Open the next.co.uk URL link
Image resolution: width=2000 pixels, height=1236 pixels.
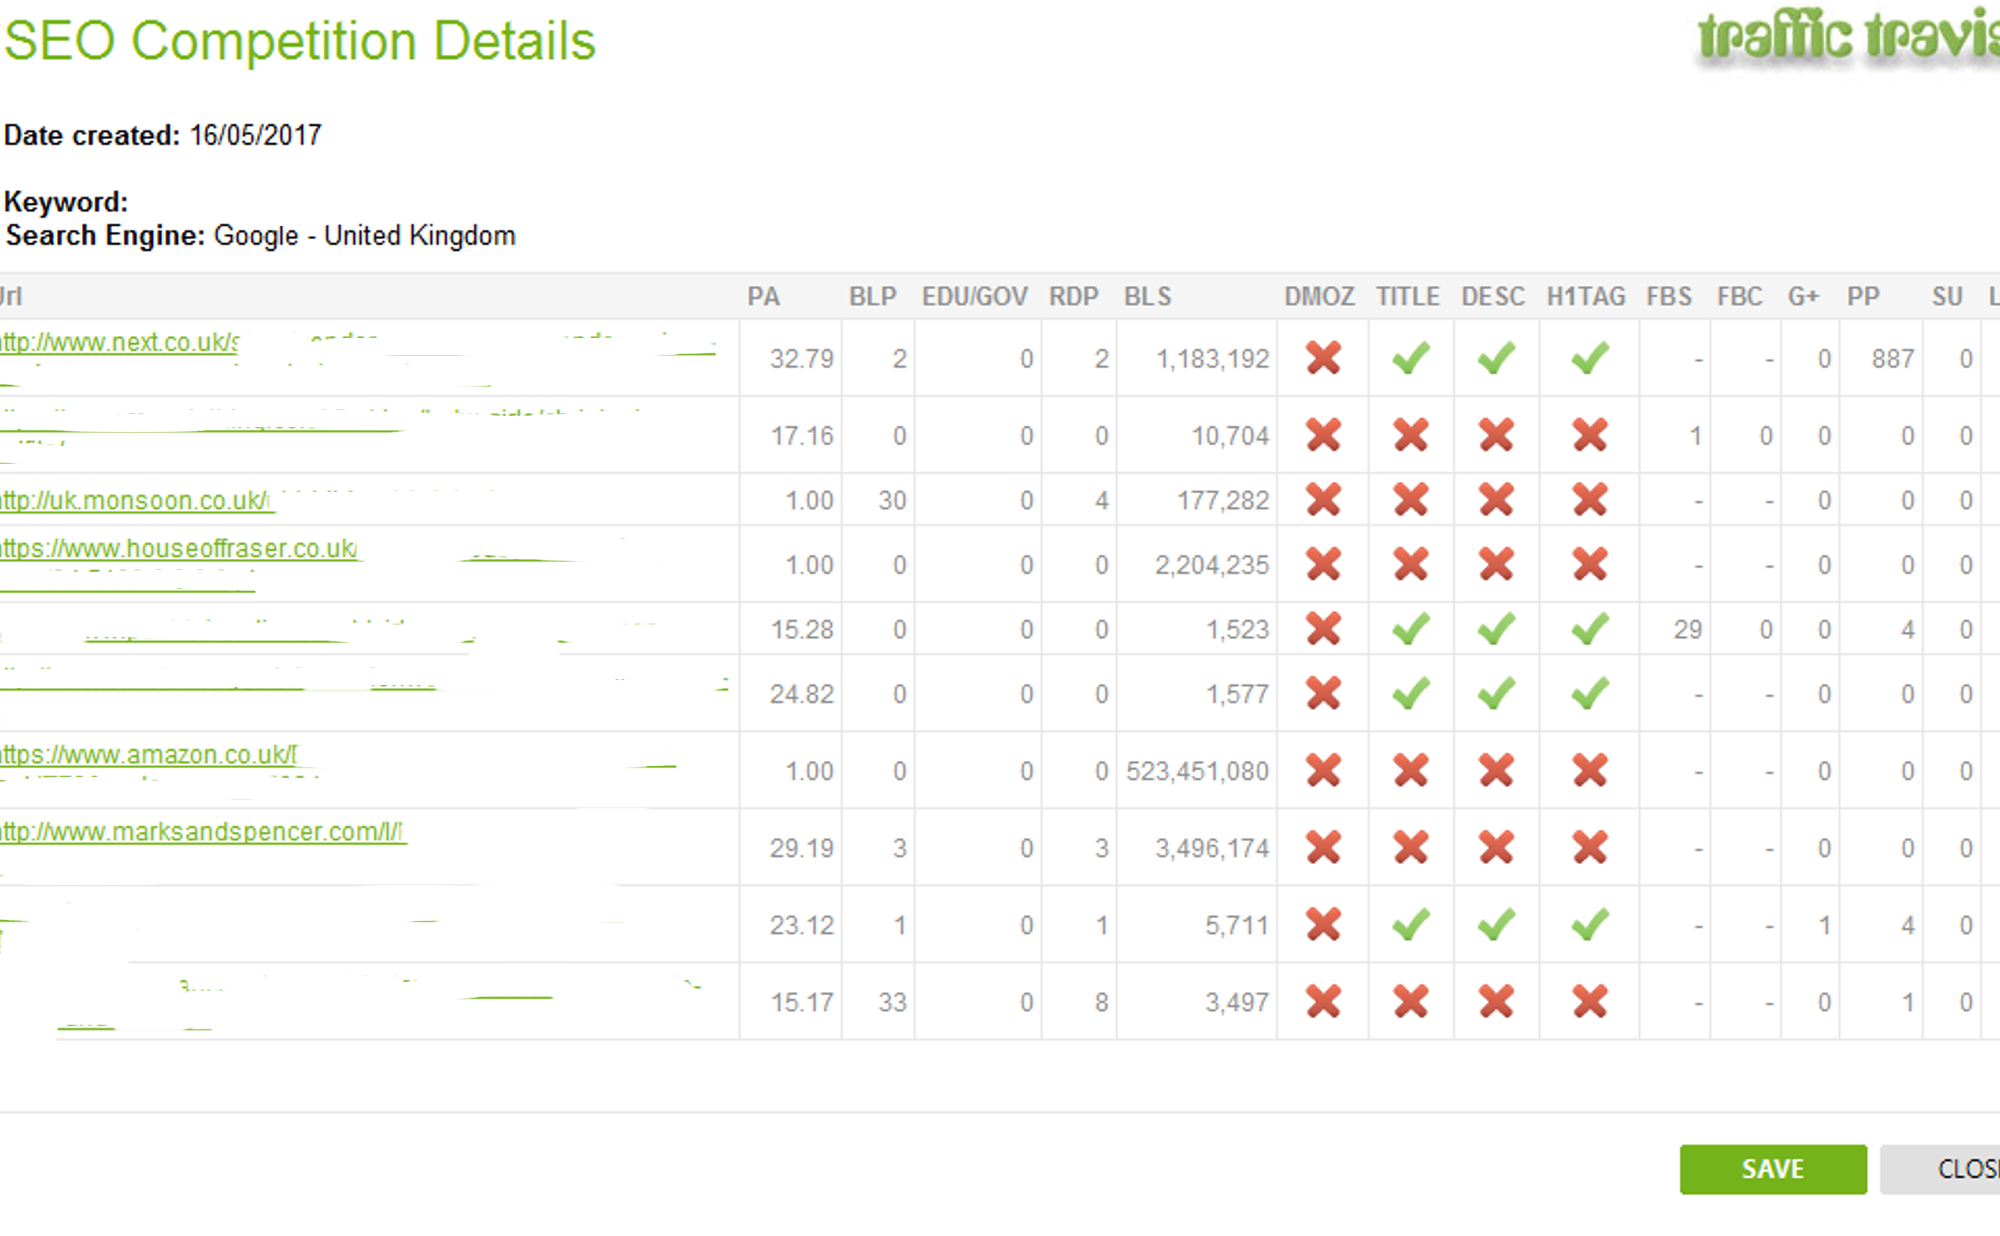click(120, 342)
